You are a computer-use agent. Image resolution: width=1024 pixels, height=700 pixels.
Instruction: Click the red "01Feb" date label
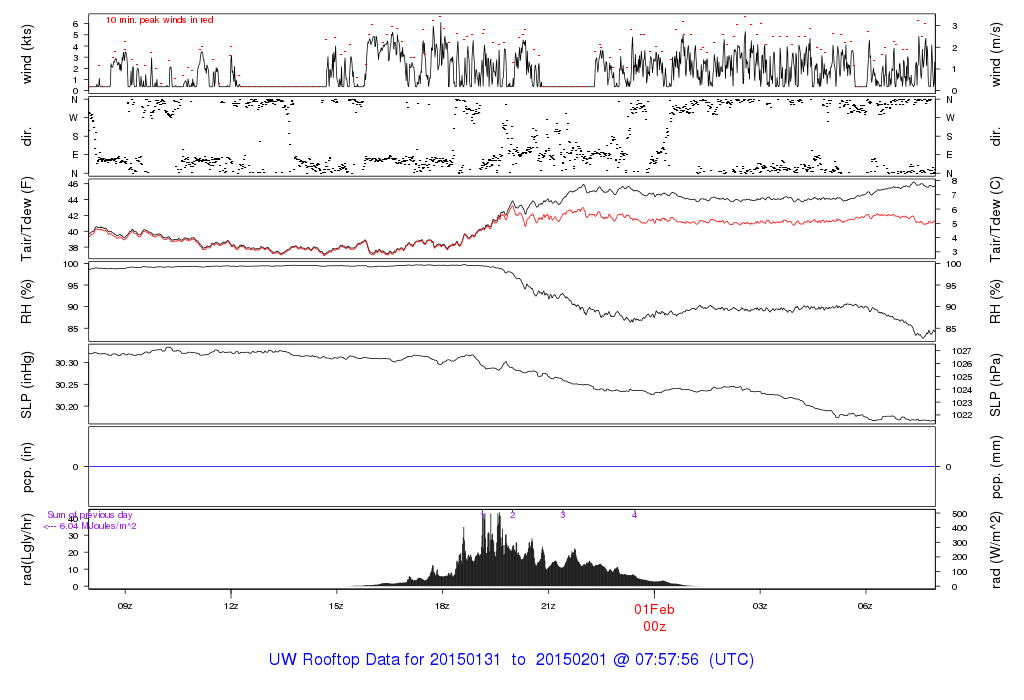point(654,610)
